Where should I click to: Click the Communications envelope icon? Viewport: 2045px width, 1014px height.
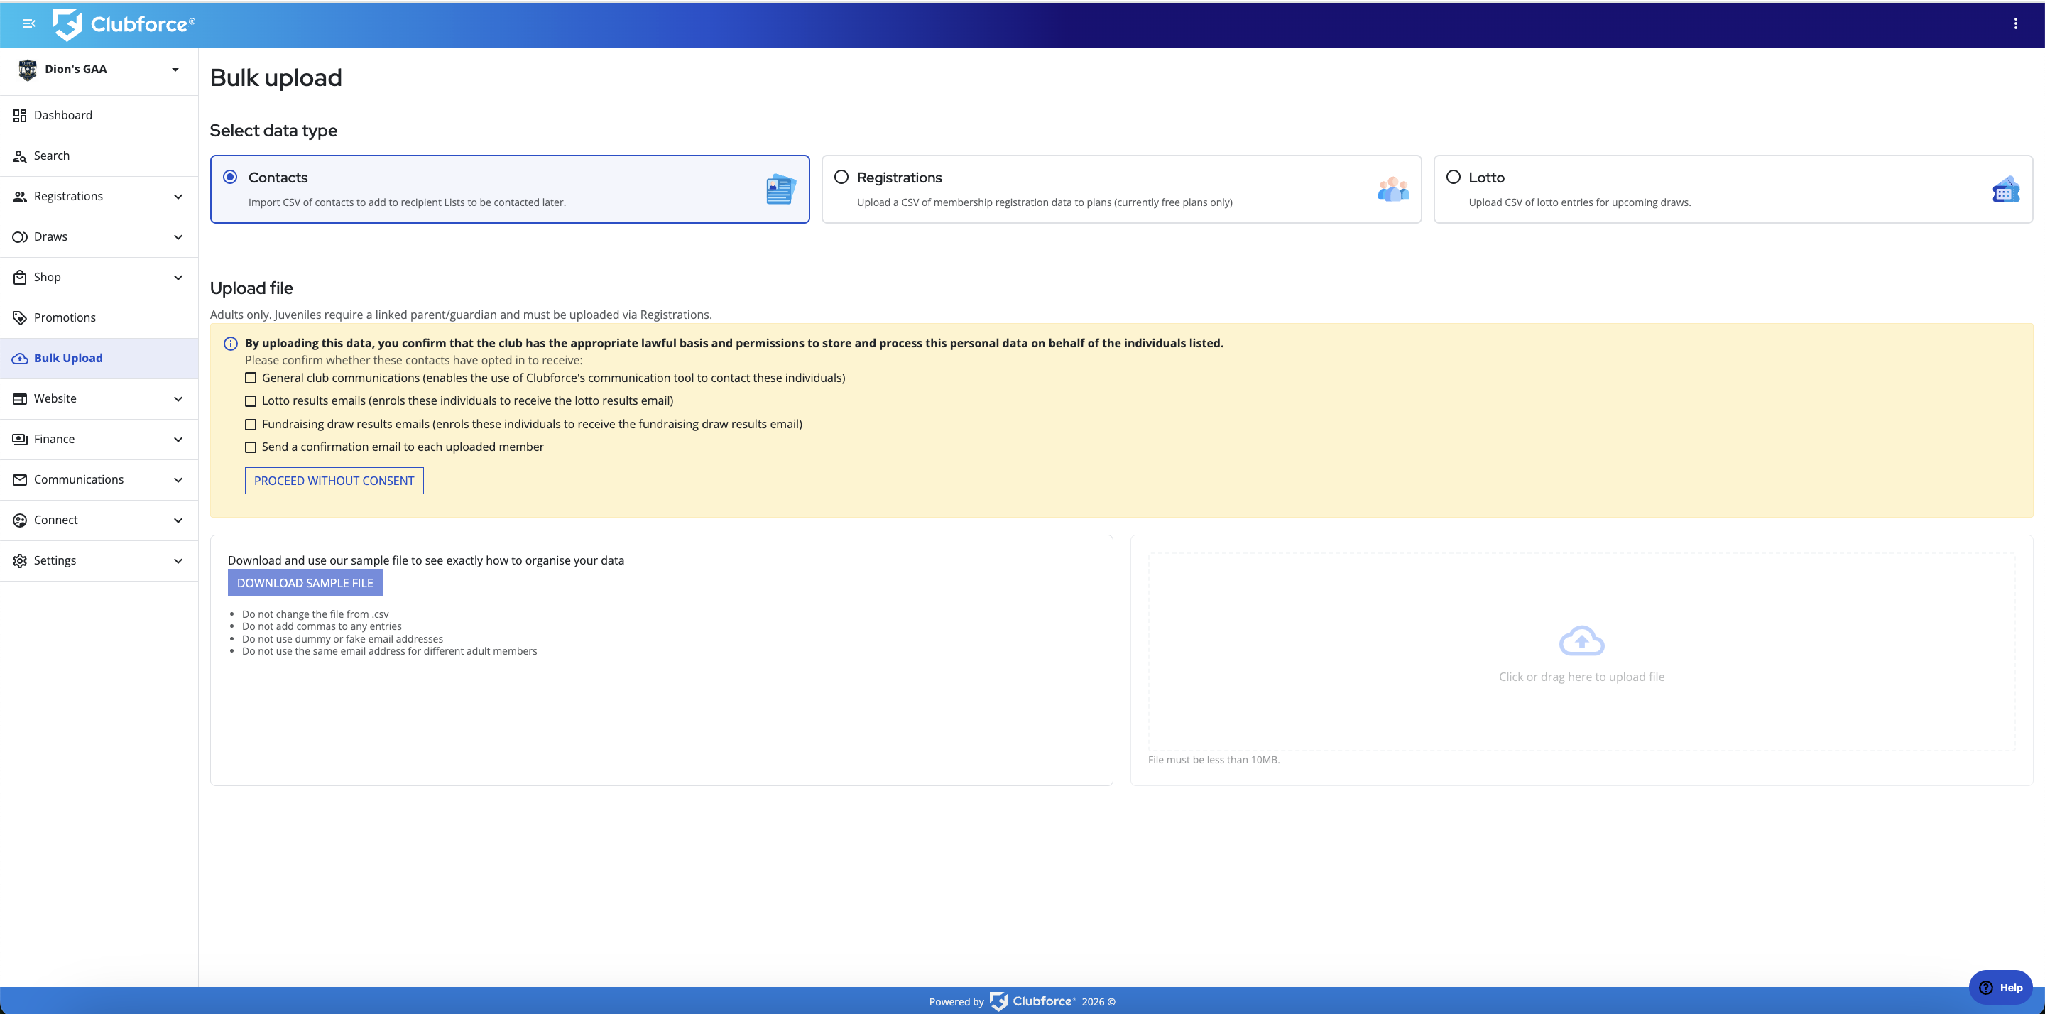click(x=19, y=480)
